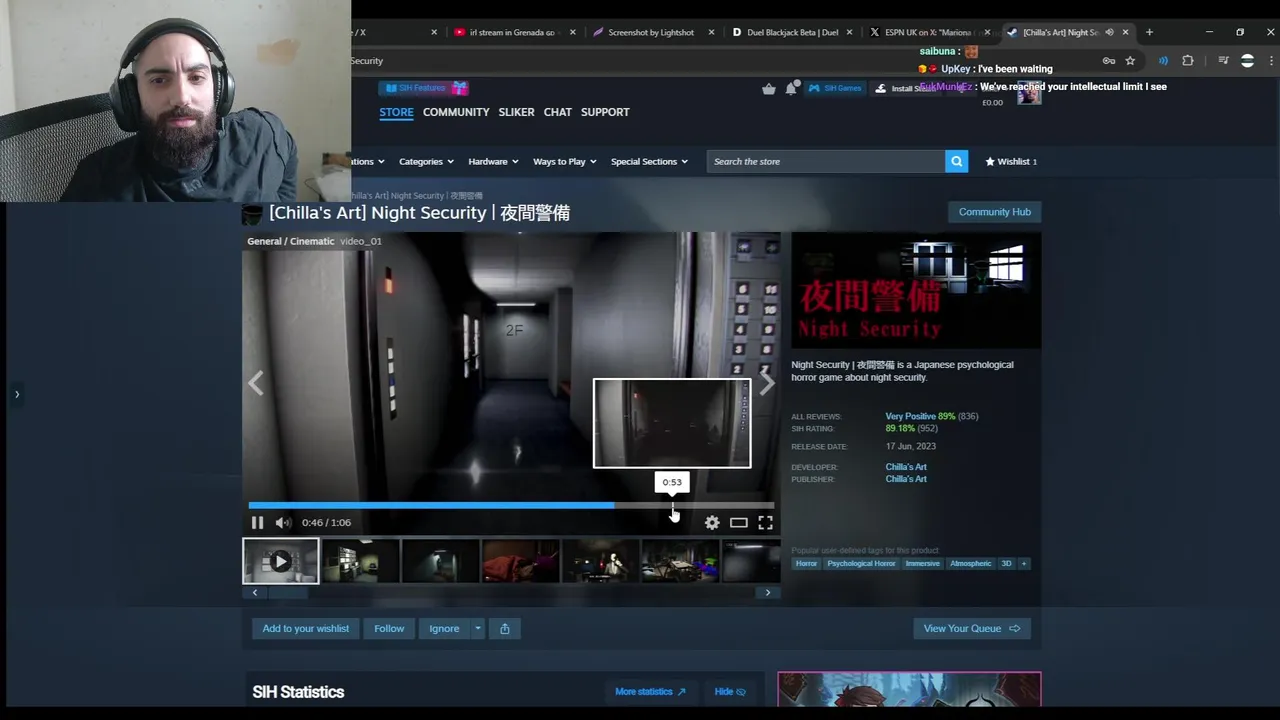The height and width of the screenshot is (720, 1280).
Task: Select the first video thumbnail with play icon
Action: [281, 561]
